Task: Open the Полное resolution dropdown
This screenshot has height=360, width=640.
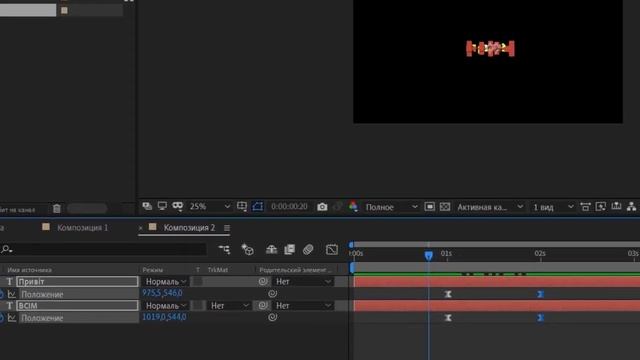Action: pos(391,207)
